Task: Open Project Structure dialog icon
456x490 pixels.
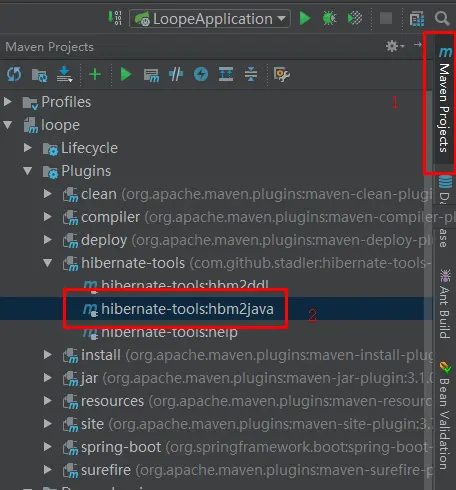Action: (417, 19)
